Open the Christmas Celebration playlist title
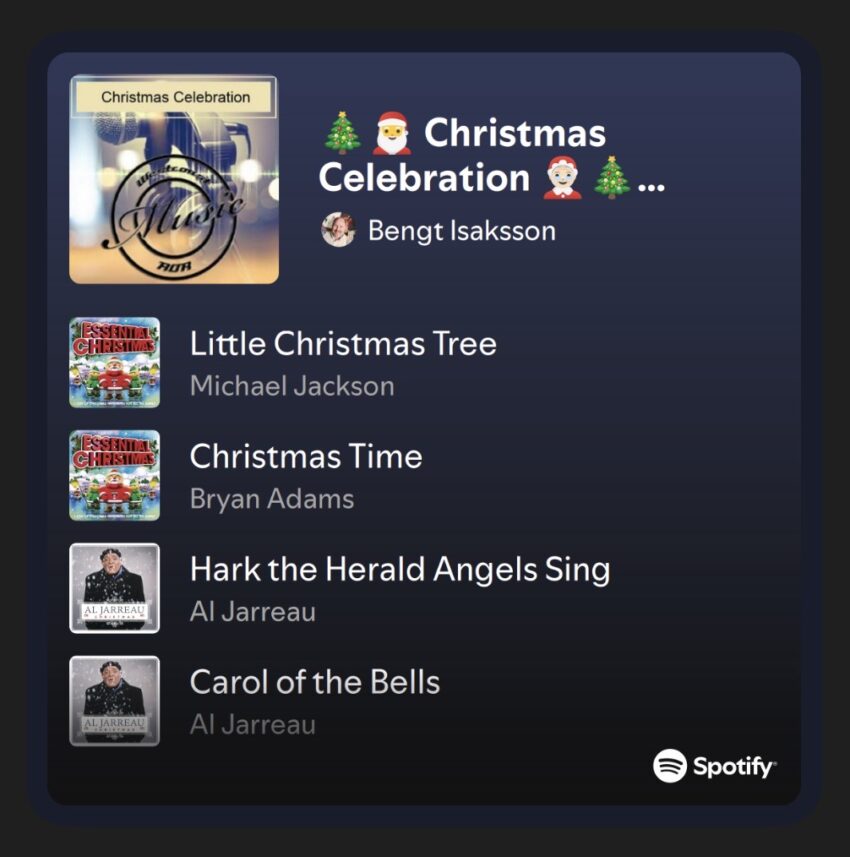The height and width of the screenshot is (857, 850). point(491,155)
